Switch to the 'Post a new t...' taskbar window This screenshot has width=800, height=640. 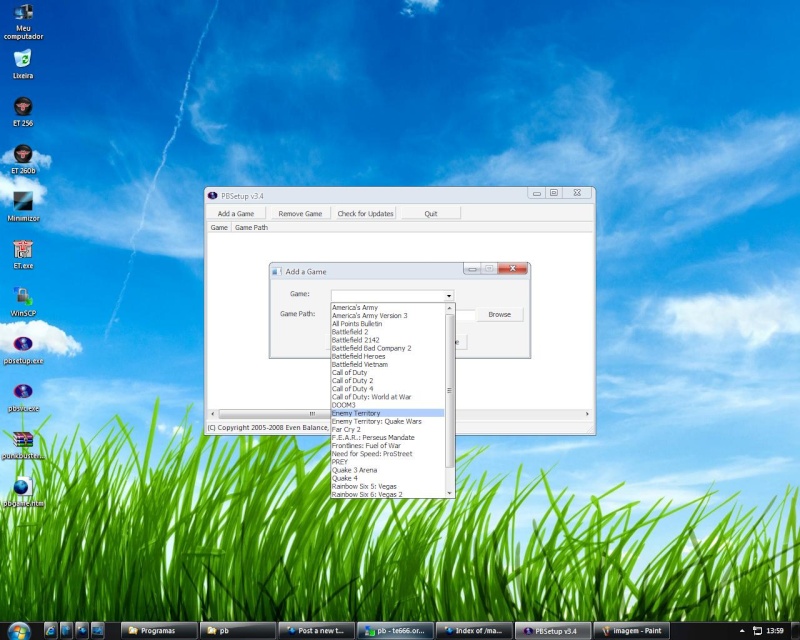316,631
